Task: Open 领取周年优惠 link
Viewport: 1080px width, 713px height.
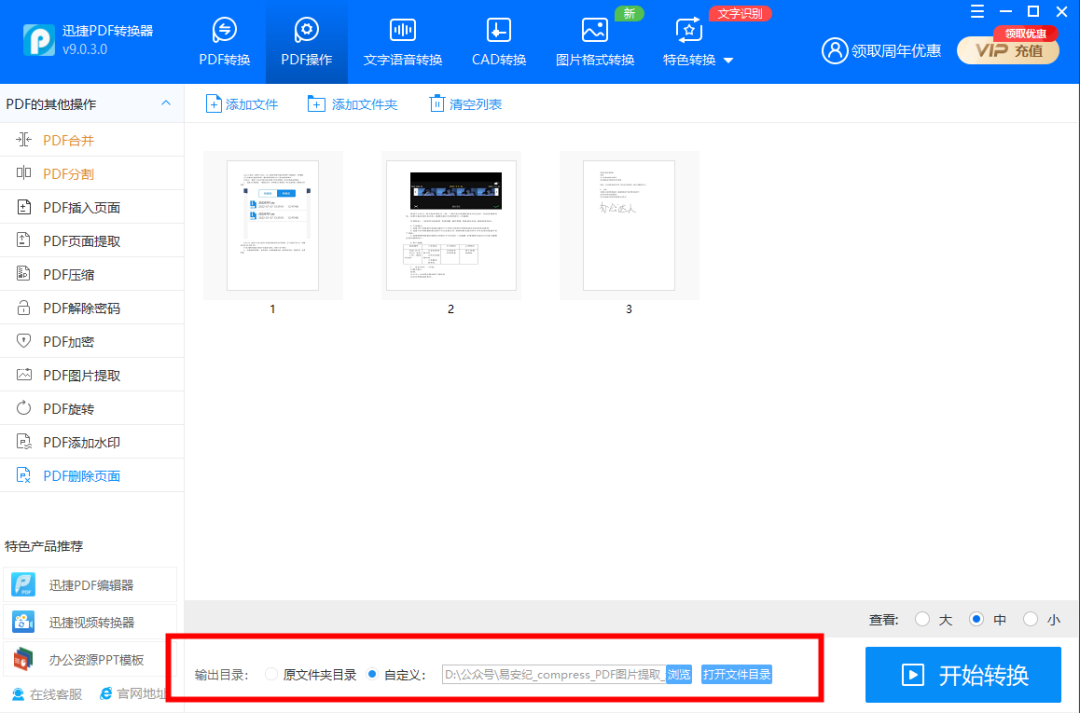Action: point(896,51)
